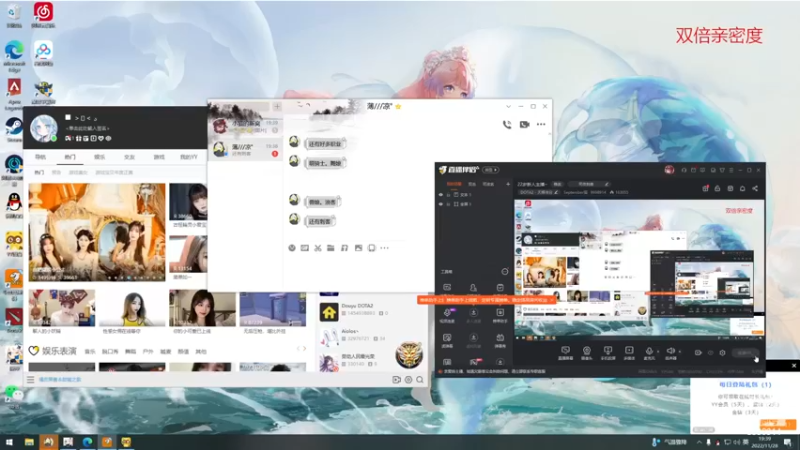The image size is (800, 450).
Task: Select 户外 category under 娱乐表演
Action: tap(148, 352)
